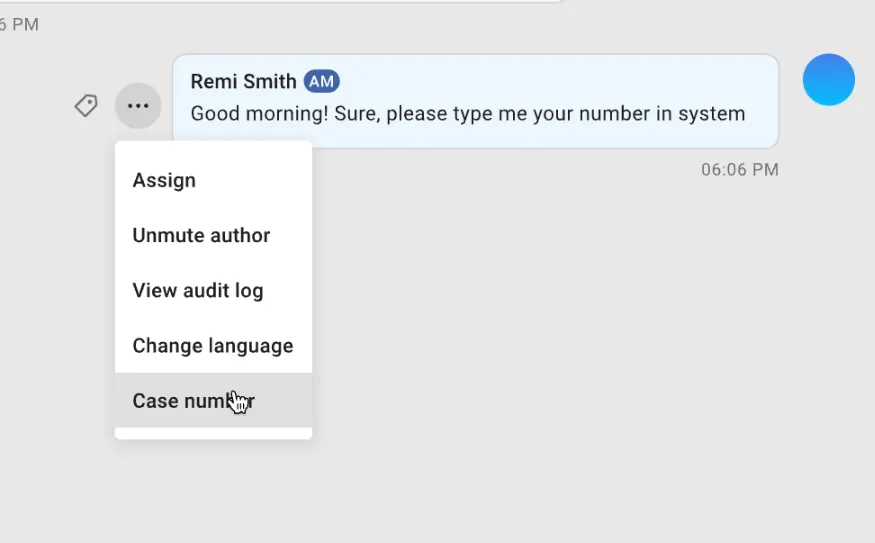Click blank space inside Remi Smith's message bubble
The height and width of the screenshot is (543, 875).
coord(560,82)
